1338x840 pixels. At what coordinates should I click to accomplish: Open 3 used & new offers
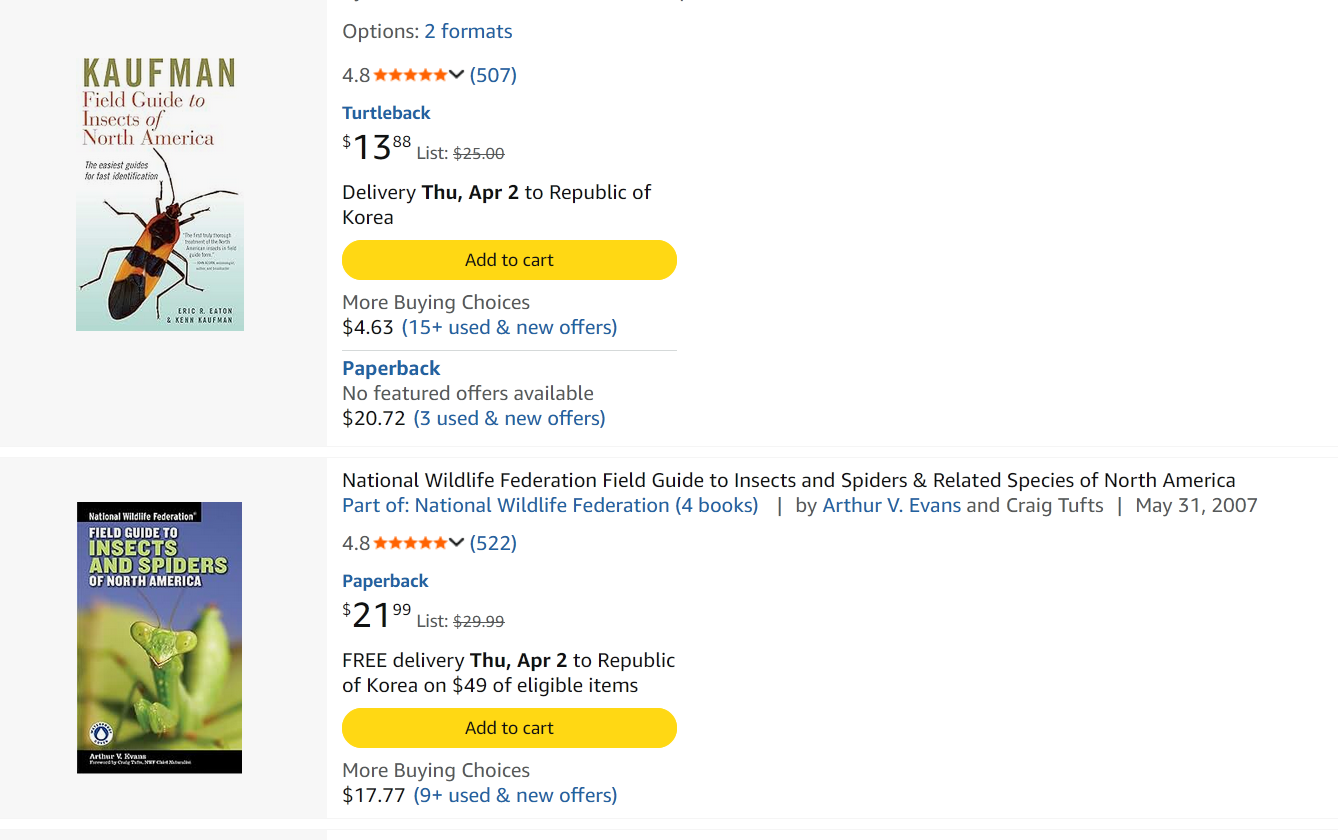[x=509, y=418]
